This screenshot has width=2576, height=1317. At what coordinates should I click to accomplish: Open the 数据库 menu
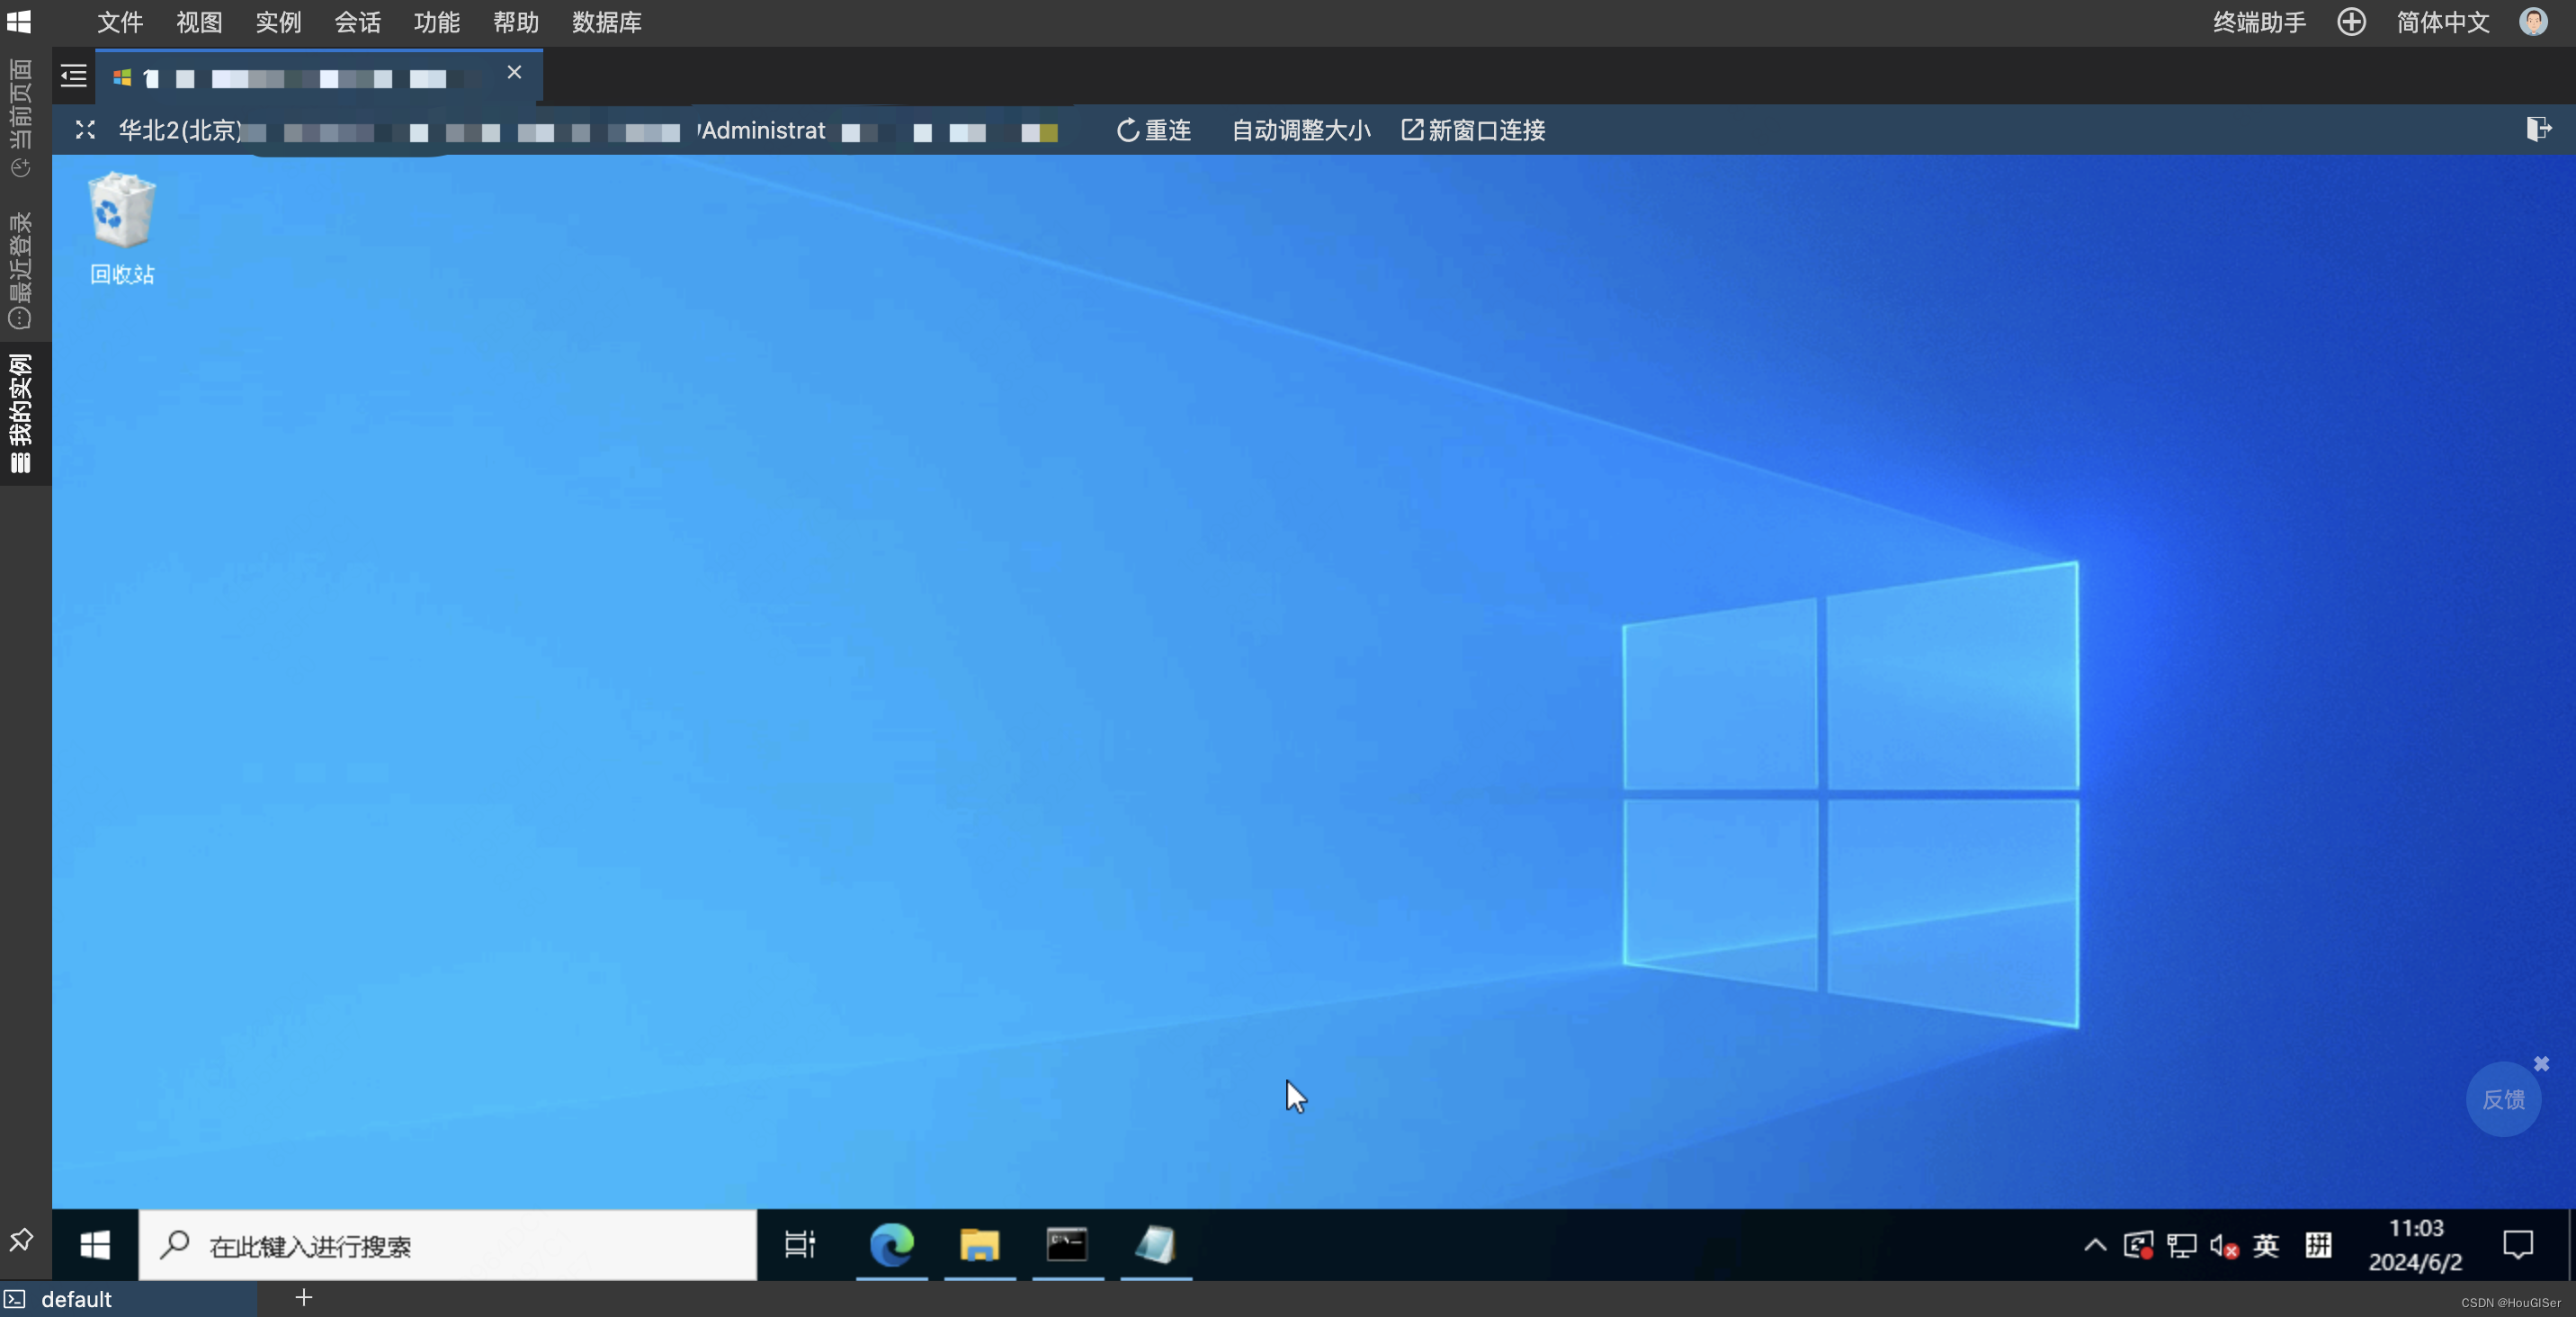(x=606, y=22)
